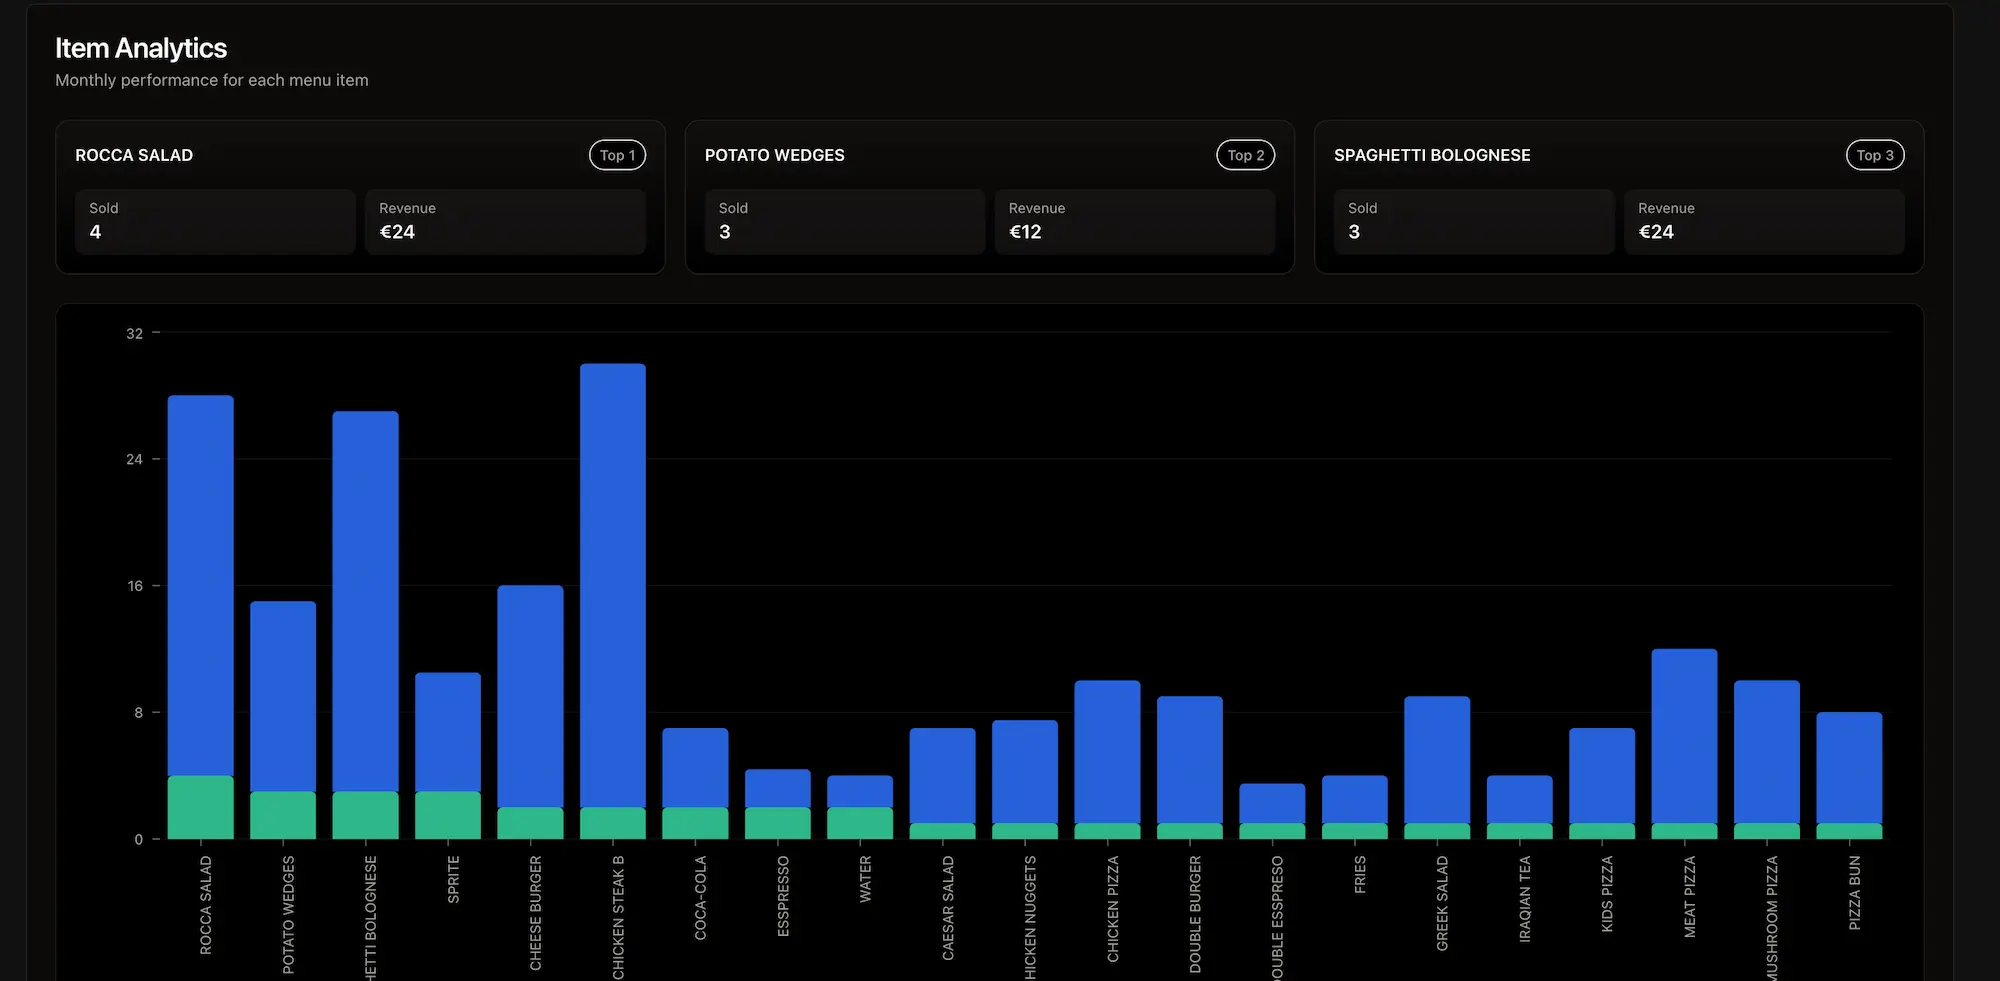Click the blue bar for GREEK SALAD
2000x981 pixels.
coord(1437,760)
